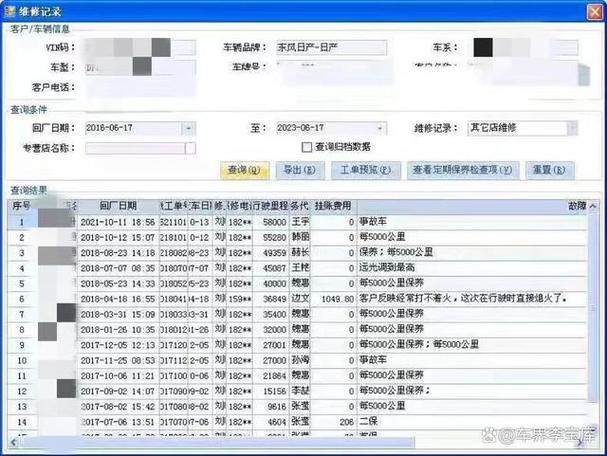607x456 pixels.
Task: Click the 206 fee cell
Action: 334,422
